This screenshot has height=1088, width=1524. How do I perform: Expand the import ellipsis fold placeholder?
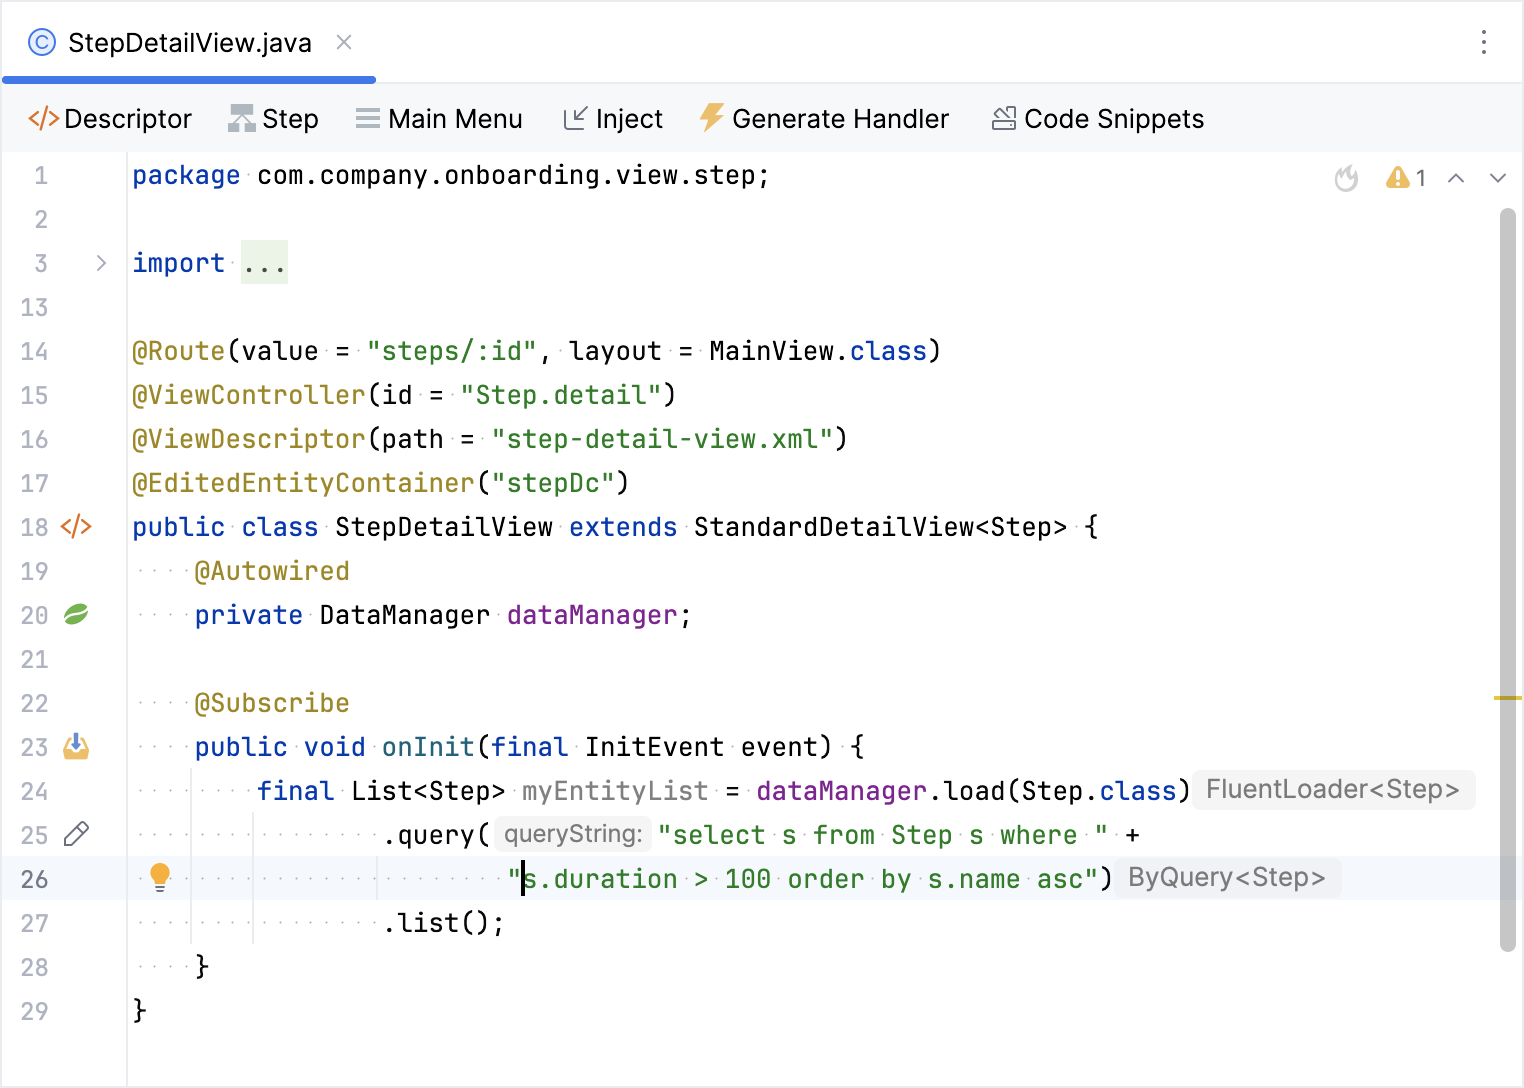tap(264, 262)
